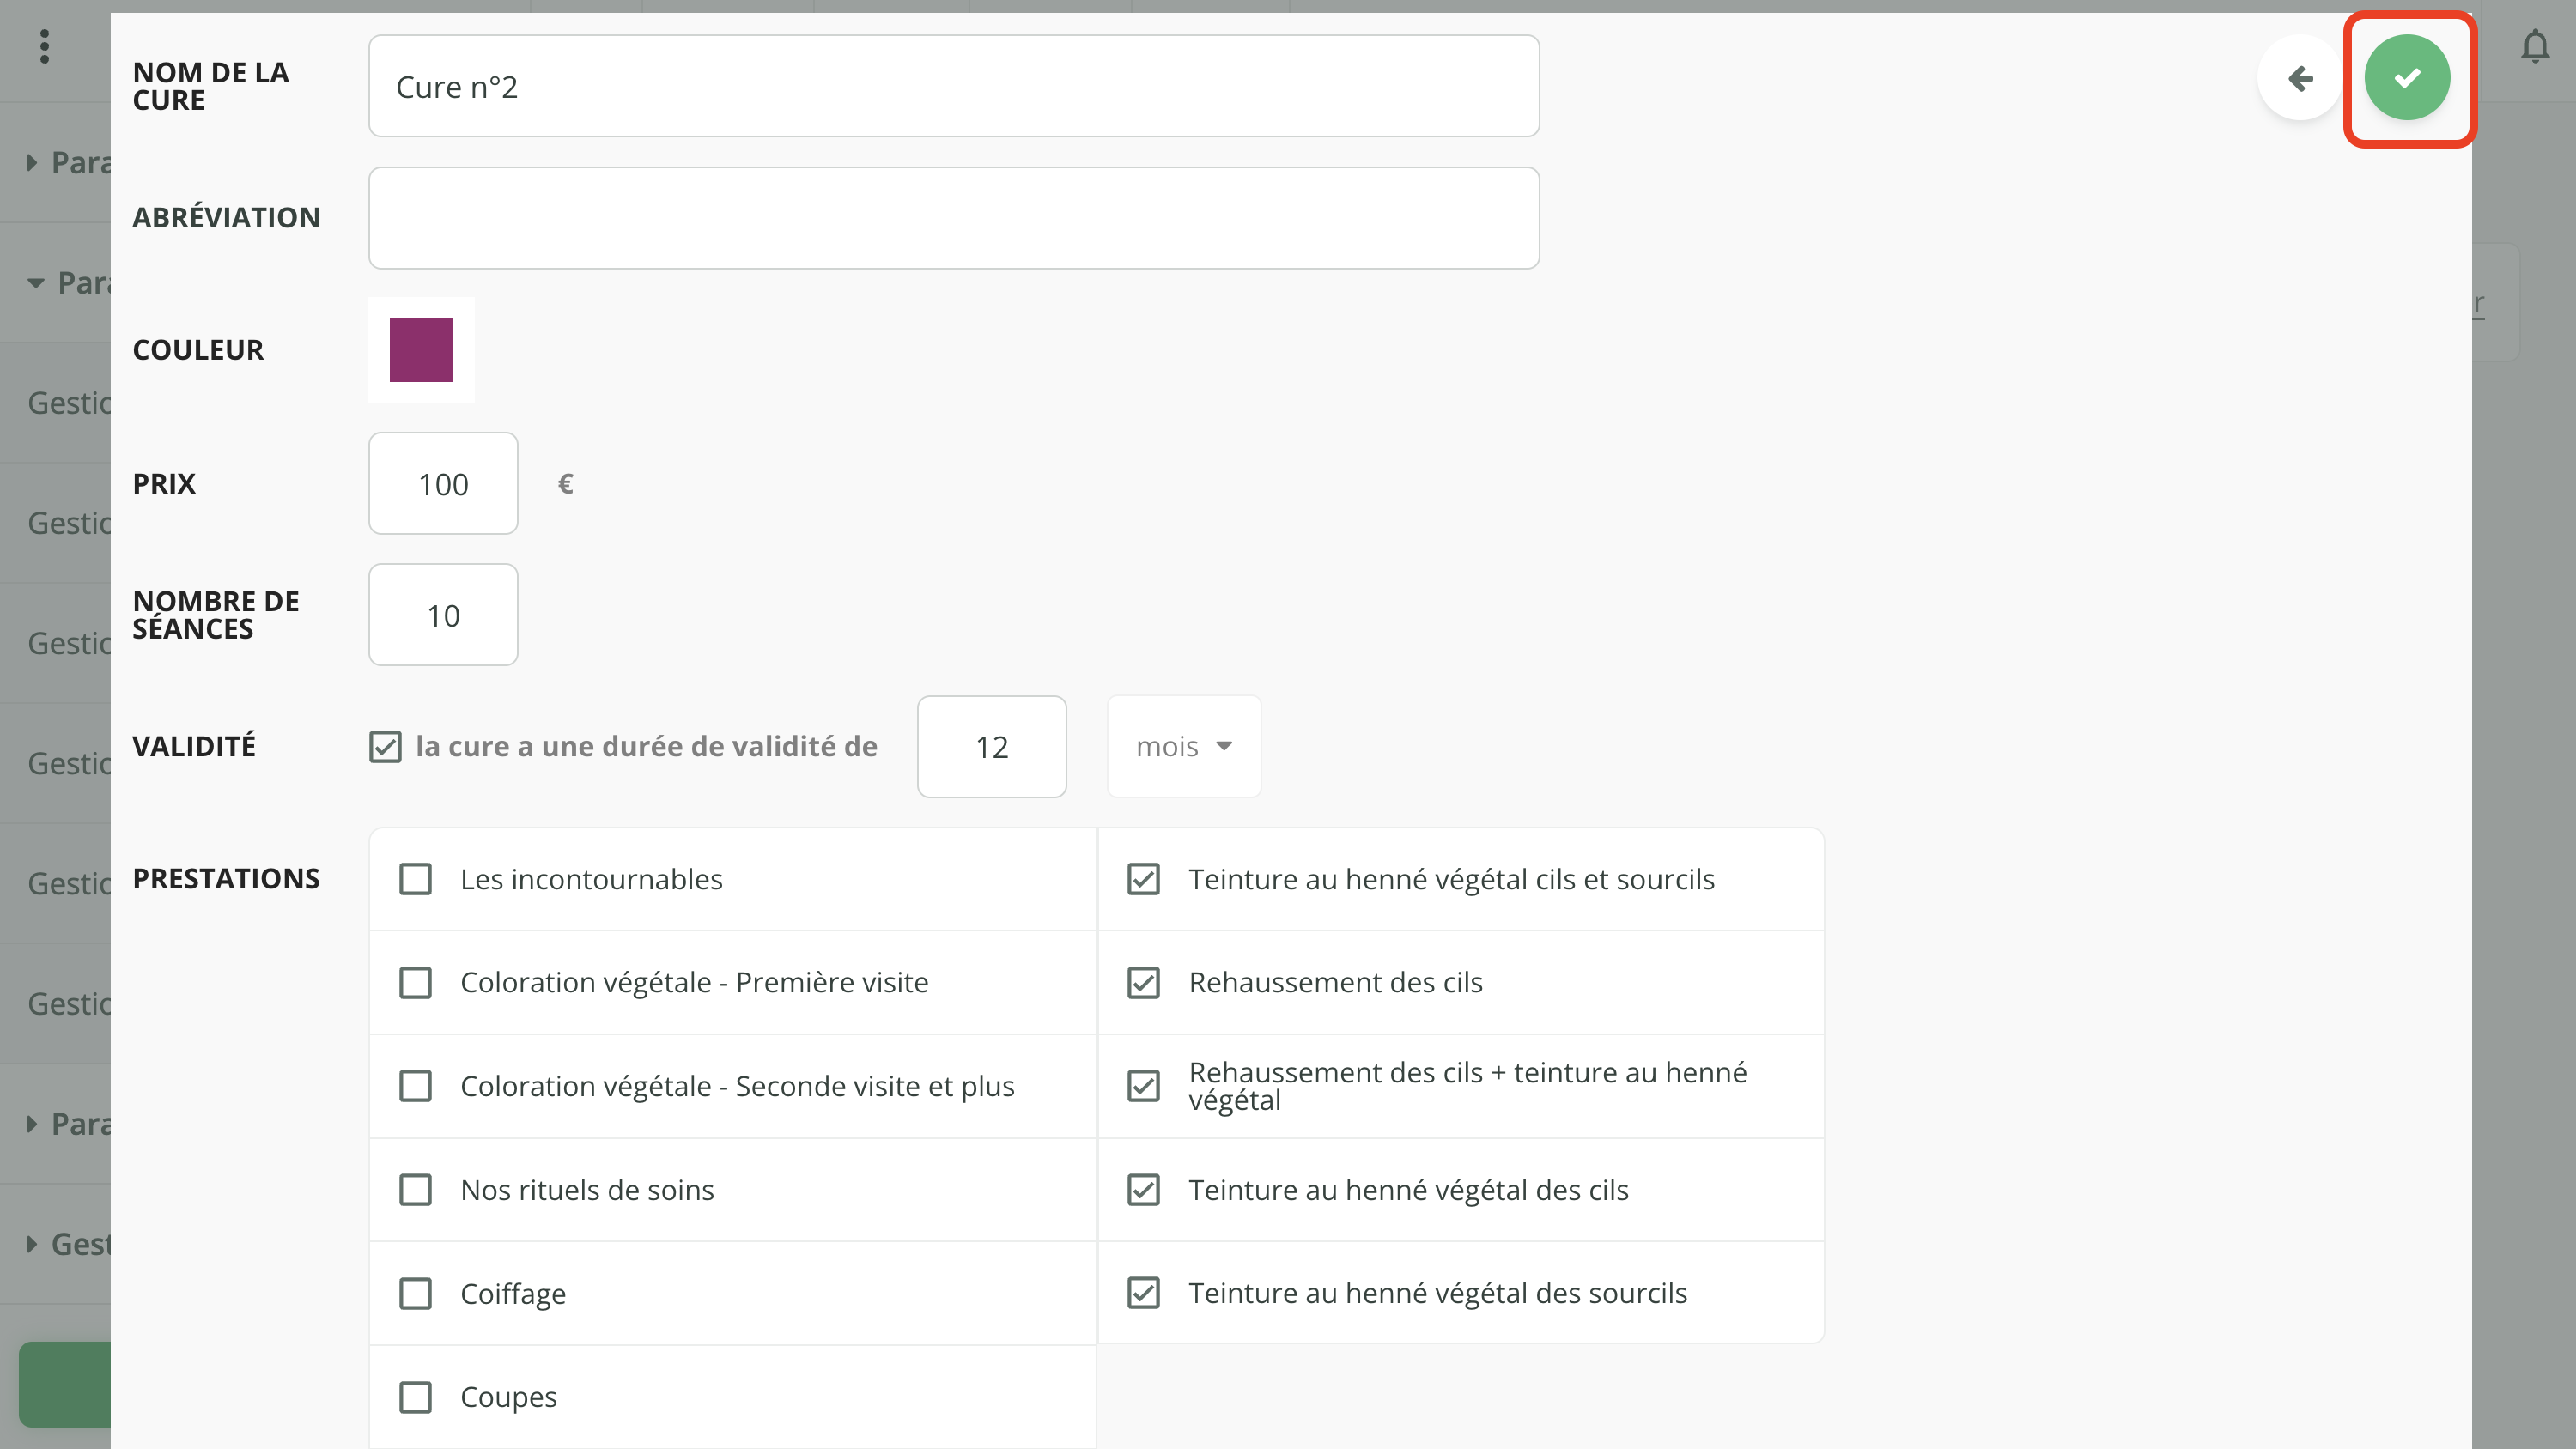Open the purple color picker swatch
Screen dimensions: 2576x1449
(421, 350)
